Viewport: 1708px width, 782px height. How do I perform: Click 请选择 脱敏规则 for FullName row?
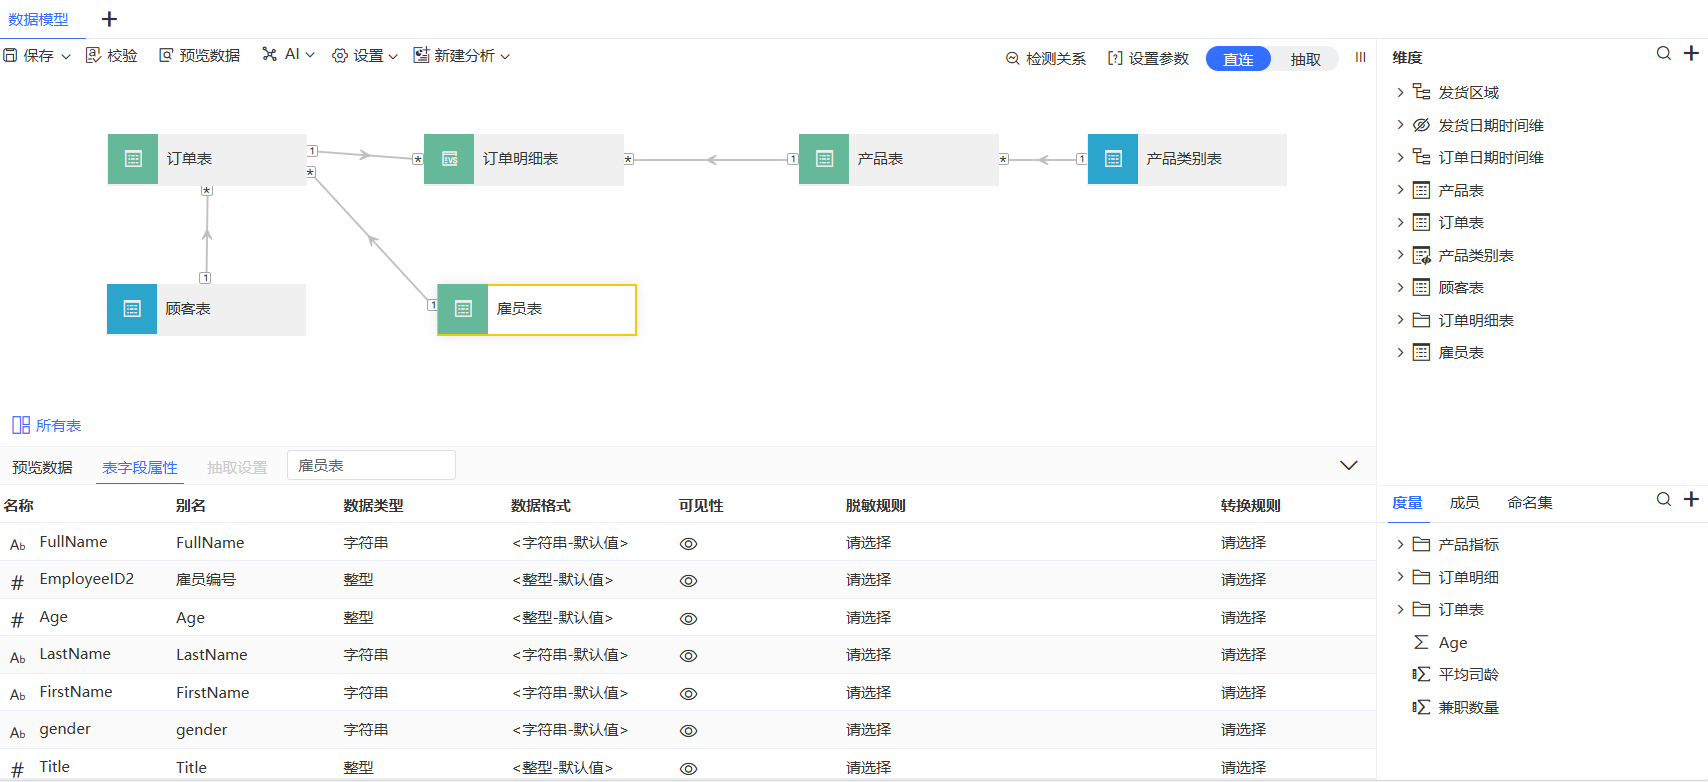[x=868, y=543]
